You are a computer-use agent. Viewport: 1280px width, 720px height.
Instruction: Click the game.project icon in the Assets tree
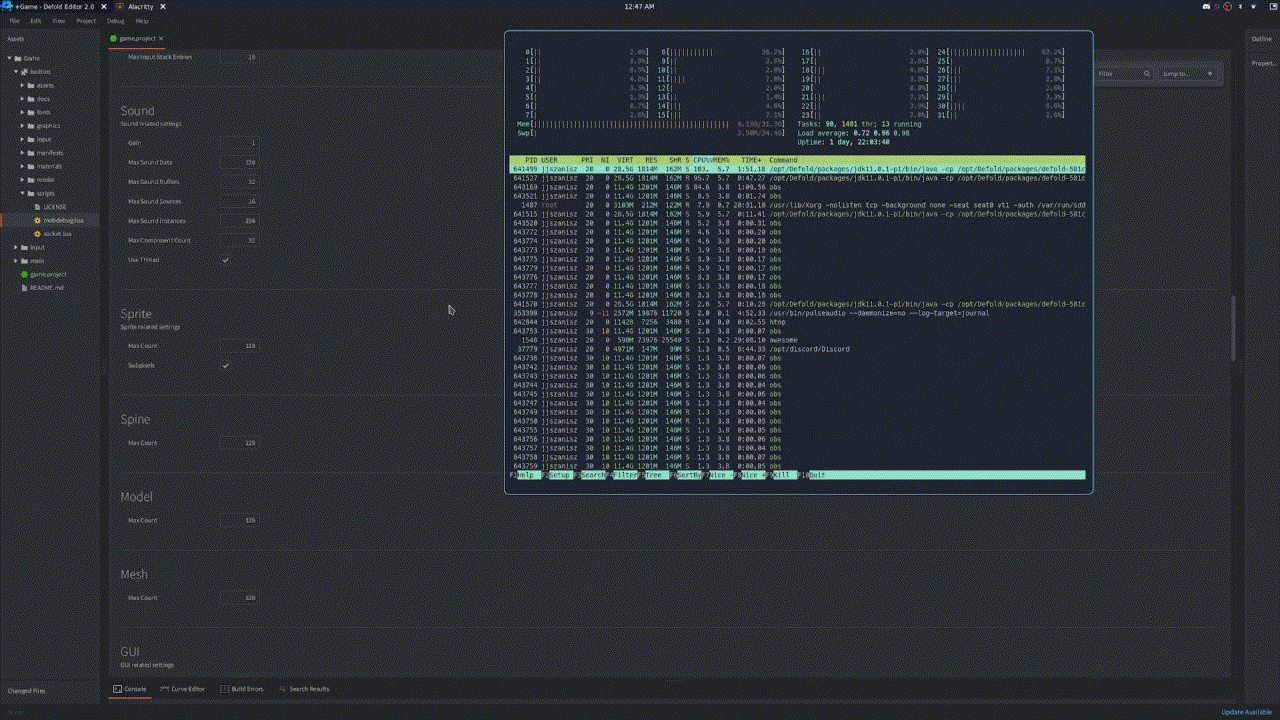pos(26,275)
